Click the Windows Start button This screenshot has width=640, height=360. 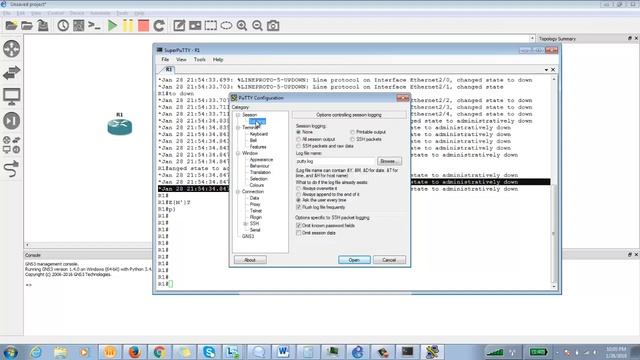pyautogui.click(x=10, y=352)
